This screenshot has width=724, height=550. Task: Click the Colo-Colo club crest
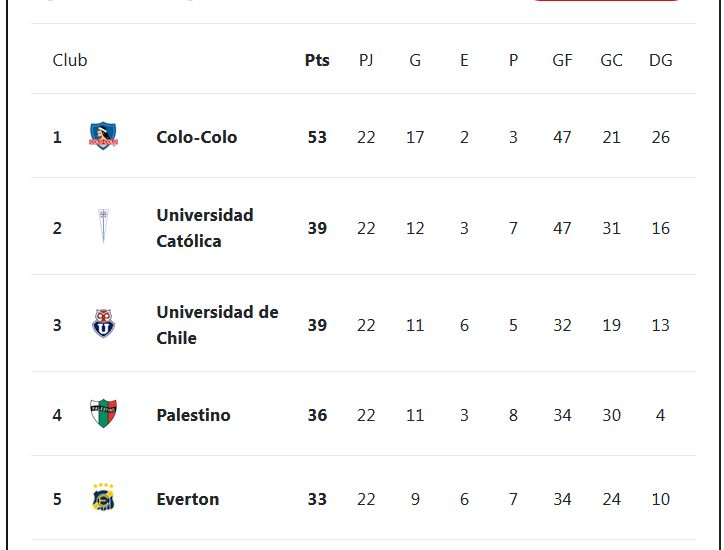[103, 136]
